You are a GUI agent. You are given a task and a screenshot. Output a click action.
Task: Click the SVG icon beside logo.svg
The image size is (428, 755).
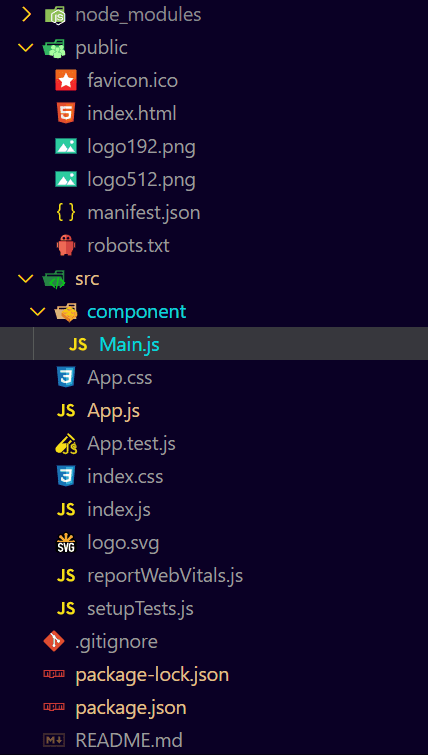tap(66, 543)
